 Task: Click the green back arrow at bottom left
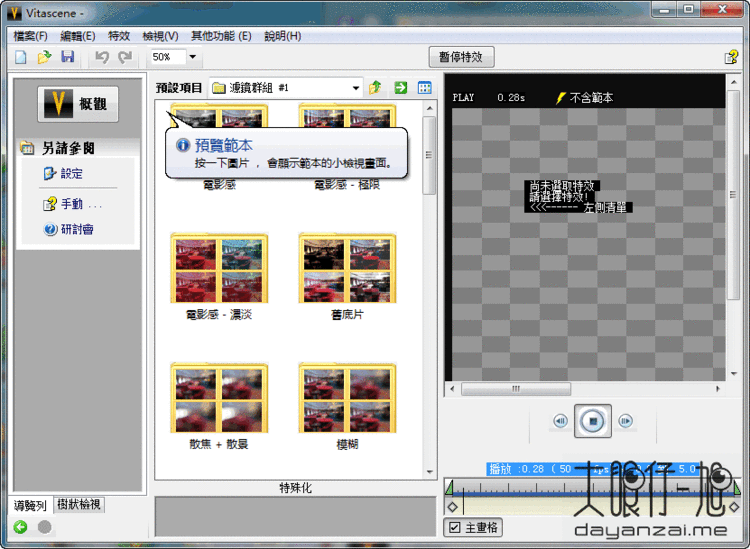[21, 527]
